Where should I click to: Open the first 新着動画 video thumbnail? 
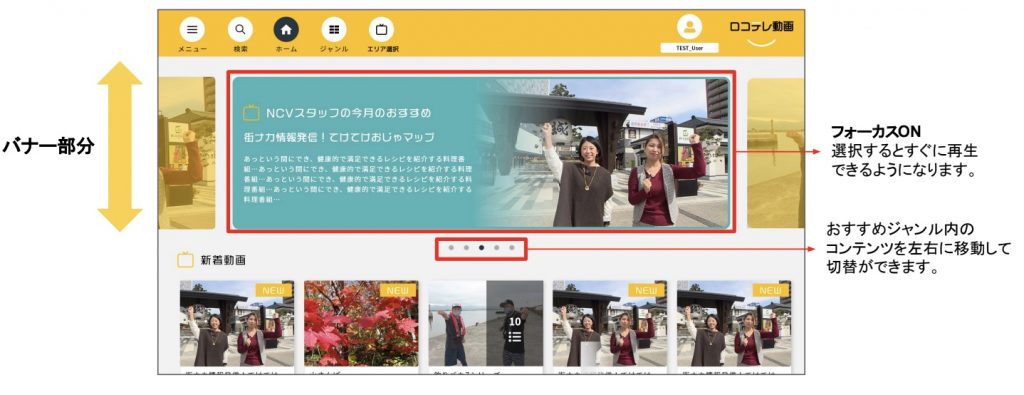(x=237, y=323)
